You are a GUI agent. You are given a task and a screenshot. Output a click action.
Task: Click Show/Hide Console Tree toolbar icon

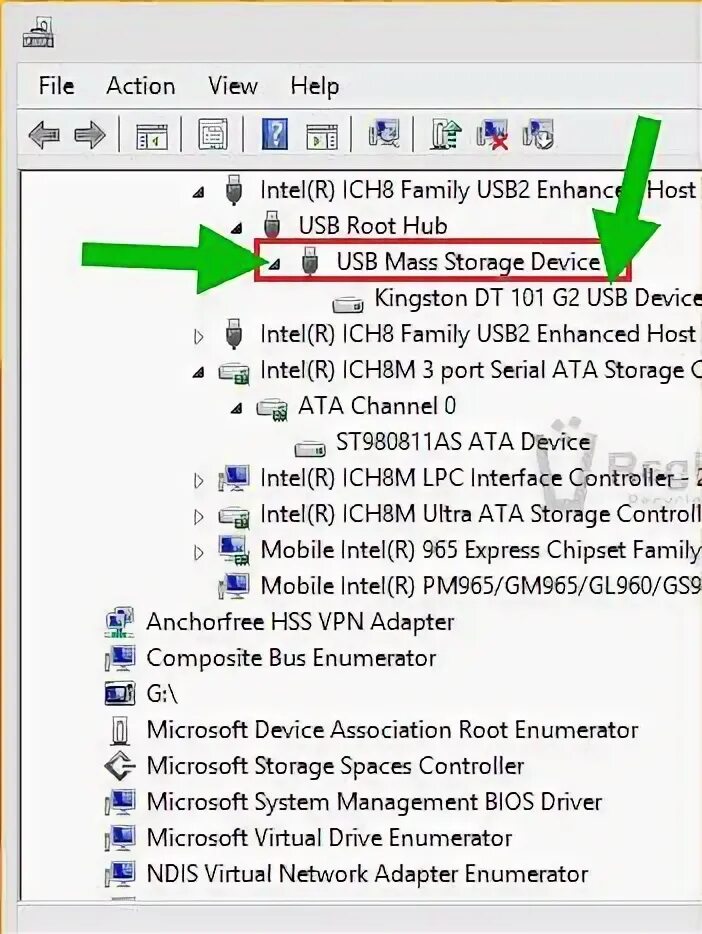coord(151,136)
